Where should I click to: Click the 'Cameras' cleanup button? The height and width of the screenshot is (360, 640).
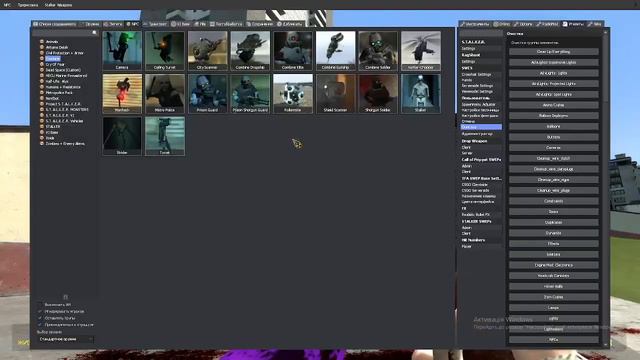point(553,148)
